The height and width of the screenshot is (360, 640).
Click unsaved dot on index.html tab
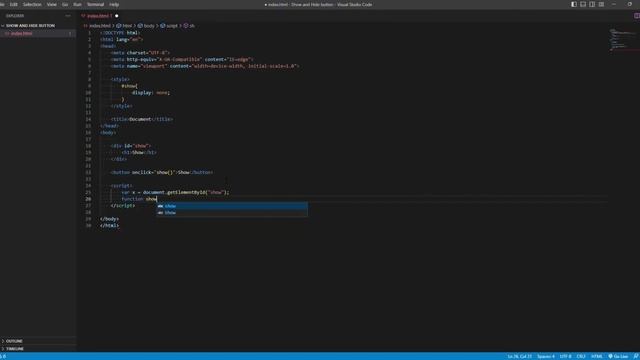pos(116,16)
